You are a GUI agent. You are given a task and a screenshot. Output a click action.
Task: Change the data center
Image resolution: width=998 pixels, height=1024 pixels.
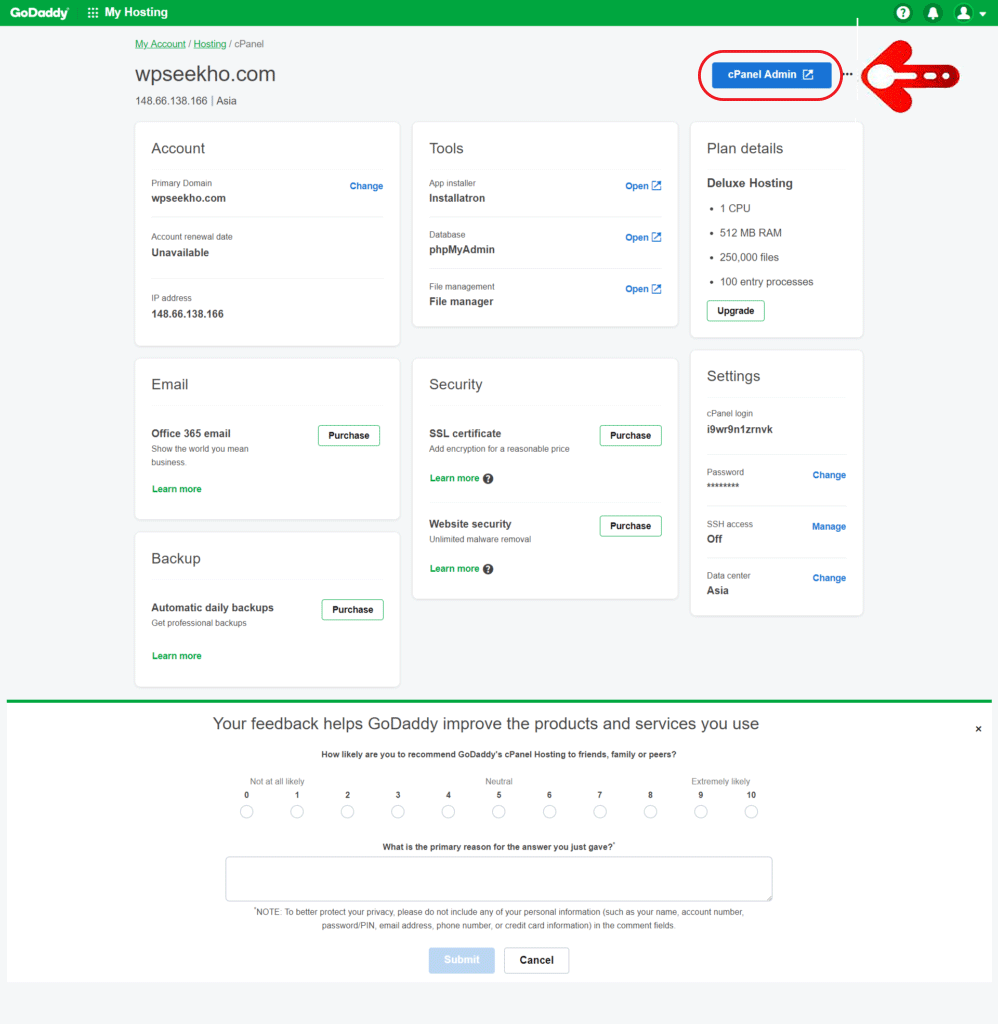[829, 578]
